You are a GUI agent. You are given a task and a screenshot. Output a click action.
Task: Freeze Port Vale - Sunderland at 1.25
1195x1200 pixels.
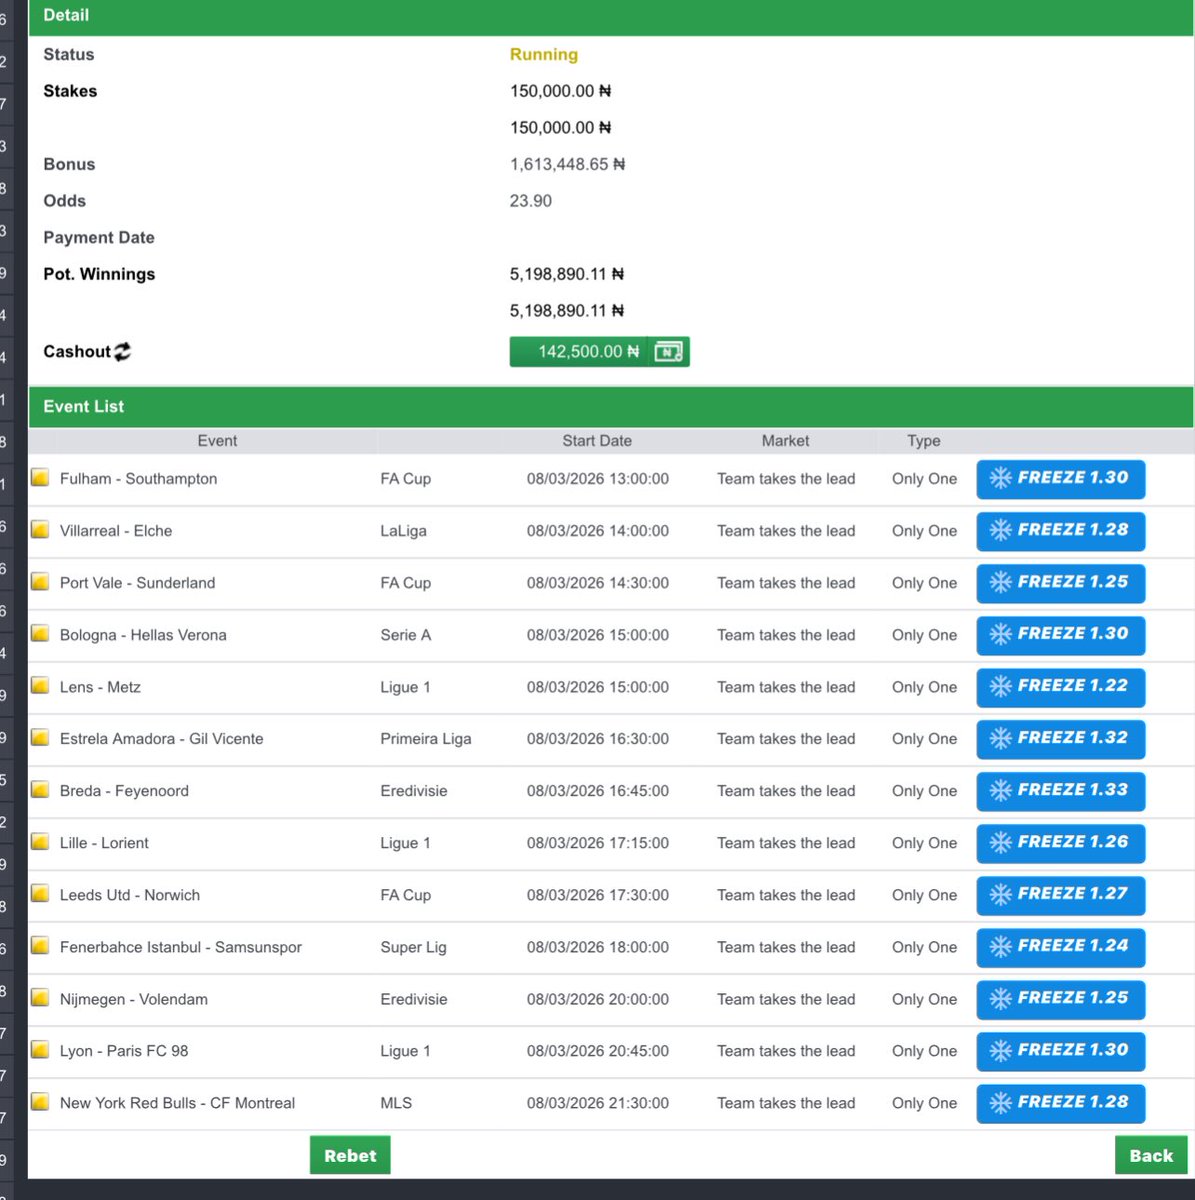point(1060,583)
